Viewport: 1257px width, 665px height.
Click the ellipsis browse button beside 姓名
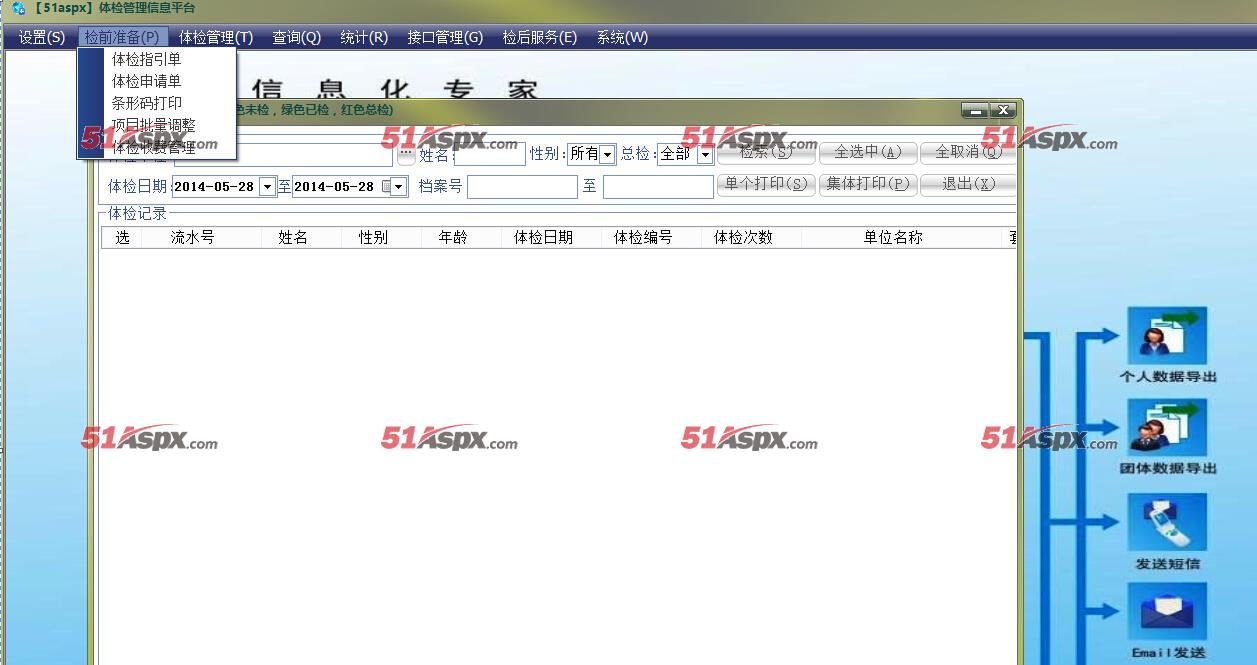point(406,154)
